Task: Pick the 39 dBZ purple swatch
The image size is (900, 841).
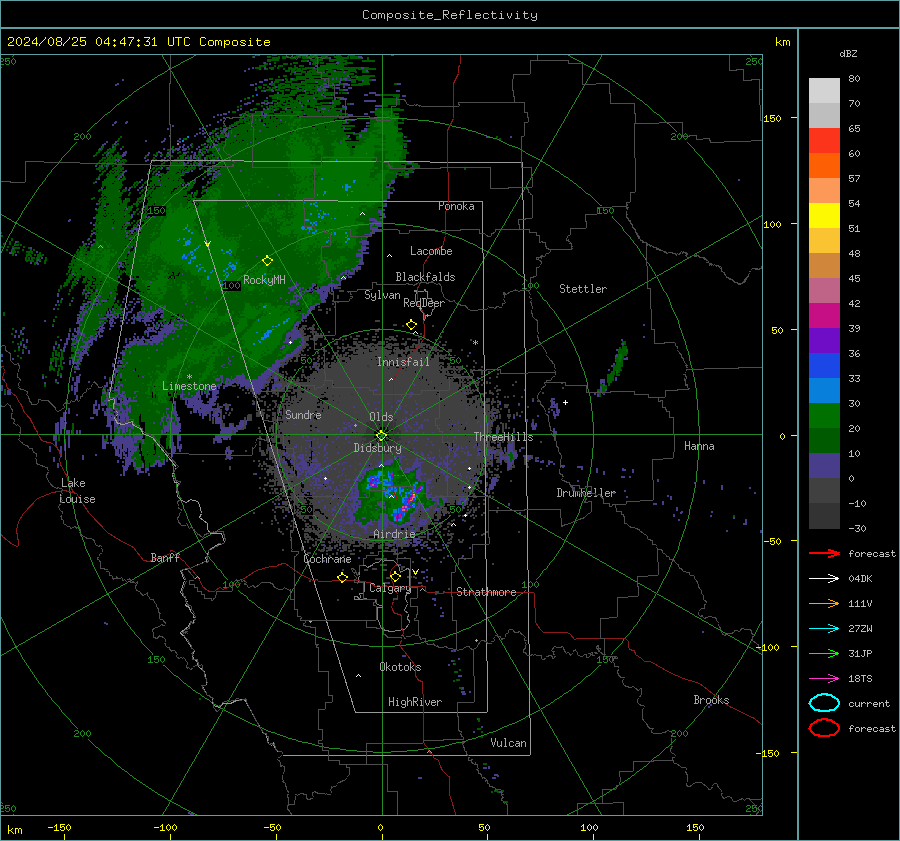Action: [x=824, y=340]
